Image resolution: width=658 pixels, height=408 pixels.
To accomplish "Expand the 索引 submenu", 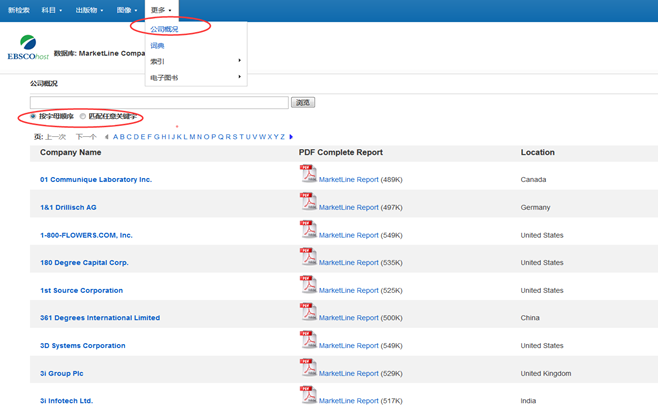I will pos(196,61).
